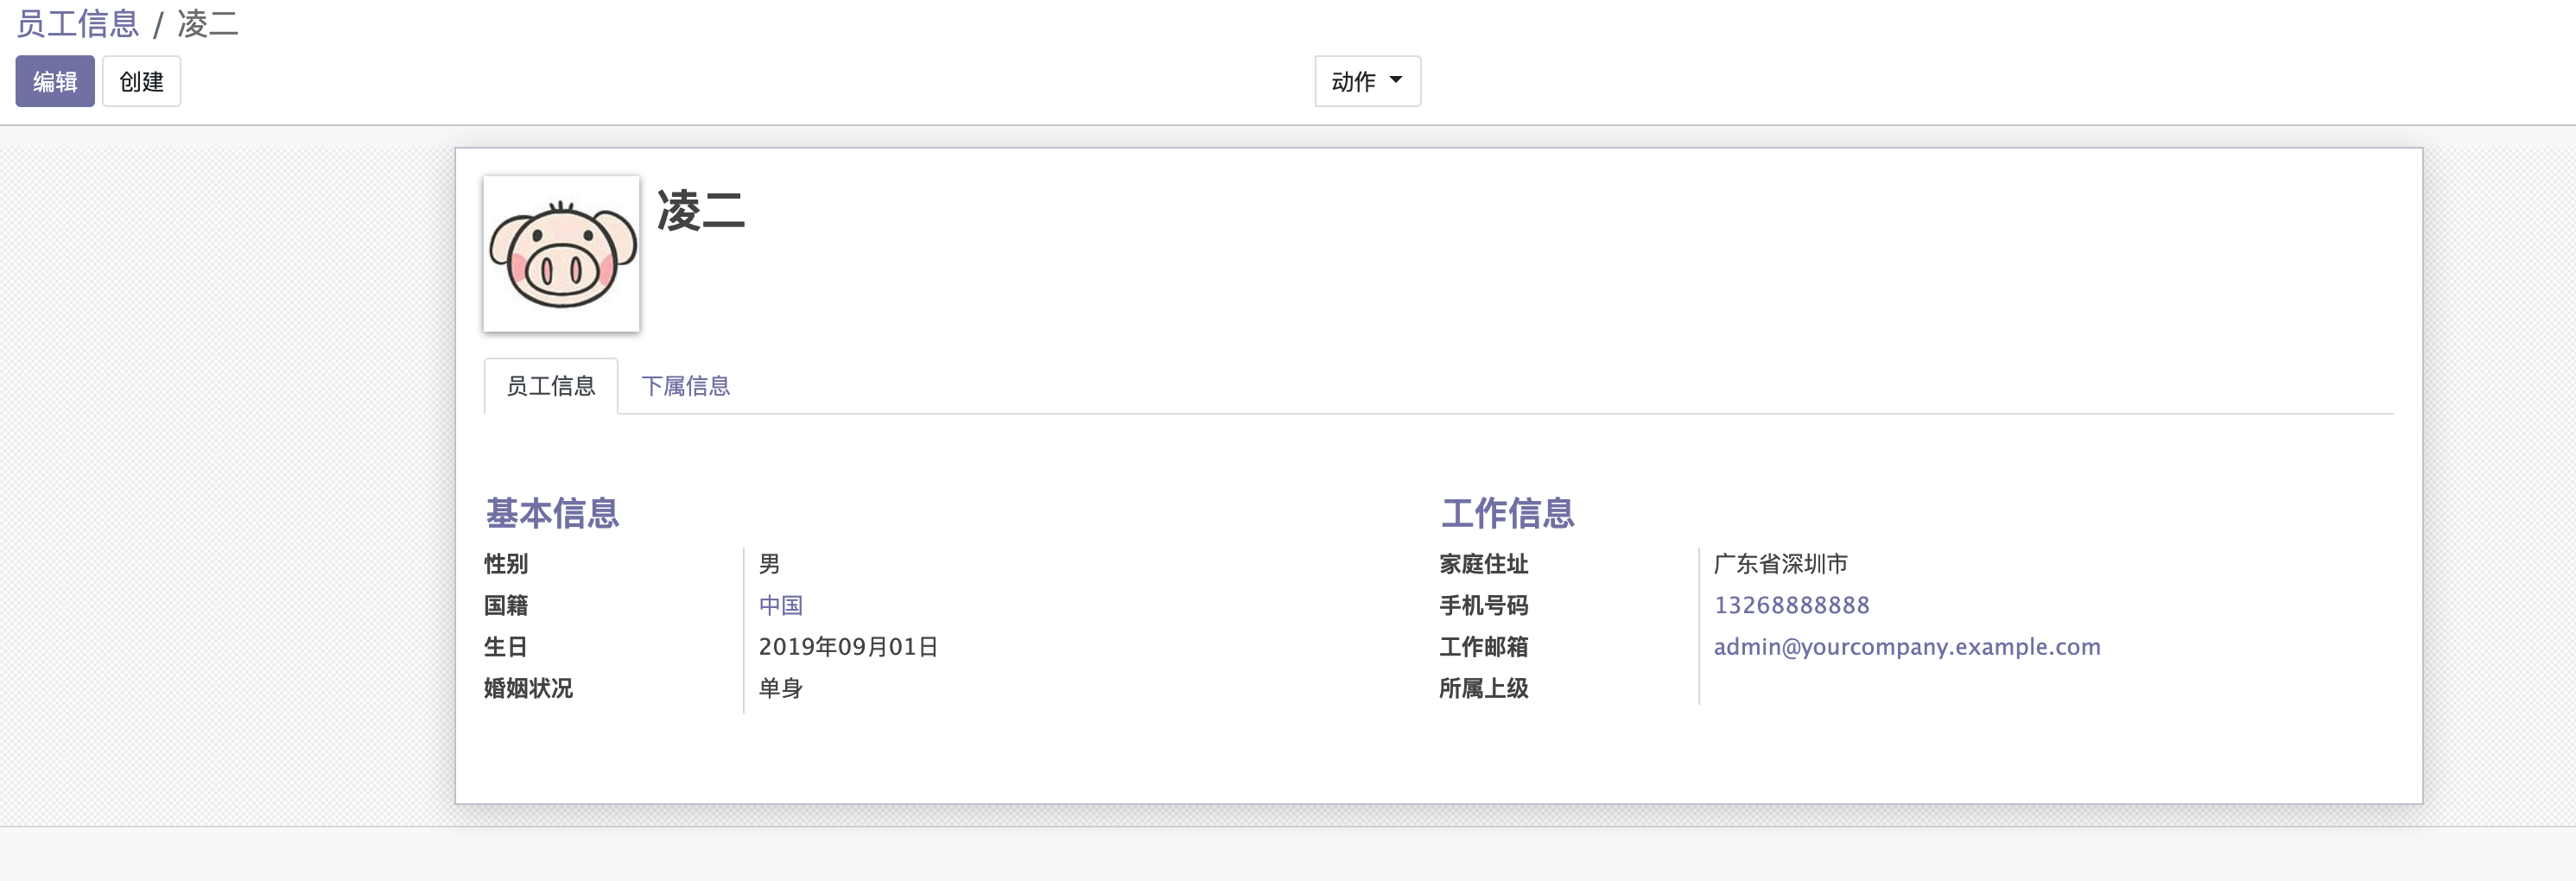Viewport: 2576px width, 881px height.
Task: Click the 编辑 button to edit employee
Action: (x=54, y=81)
